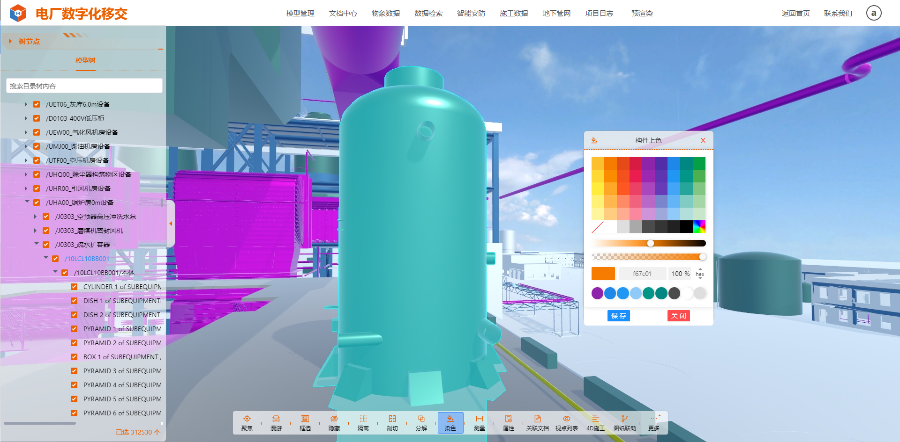The height and width of the screenshot is (442, 900).
Task: Select the 测量 measure tool in bottom toolbar
Action: coord(479,422)
